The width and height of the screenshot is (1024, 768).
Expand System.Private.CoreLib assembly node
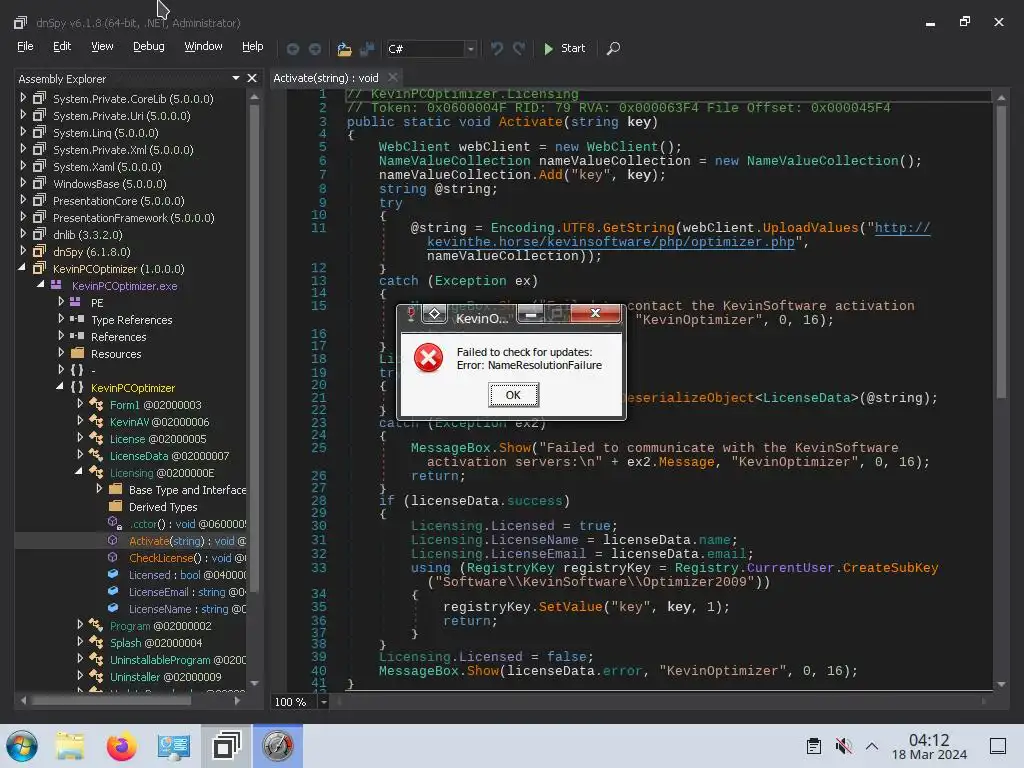24,98
